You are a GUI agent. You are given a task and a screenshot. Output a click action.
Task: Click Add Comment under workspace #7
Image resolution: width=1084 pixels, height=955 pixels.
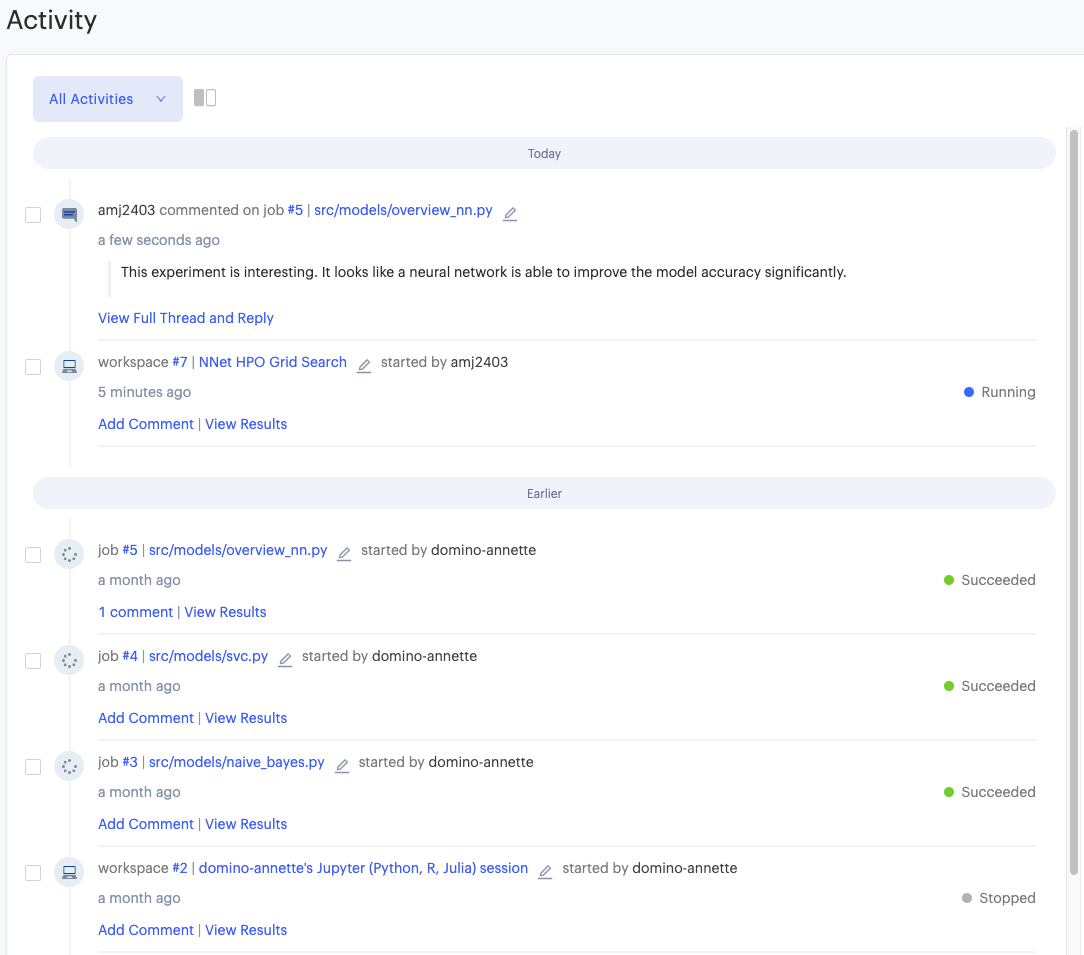145,423
